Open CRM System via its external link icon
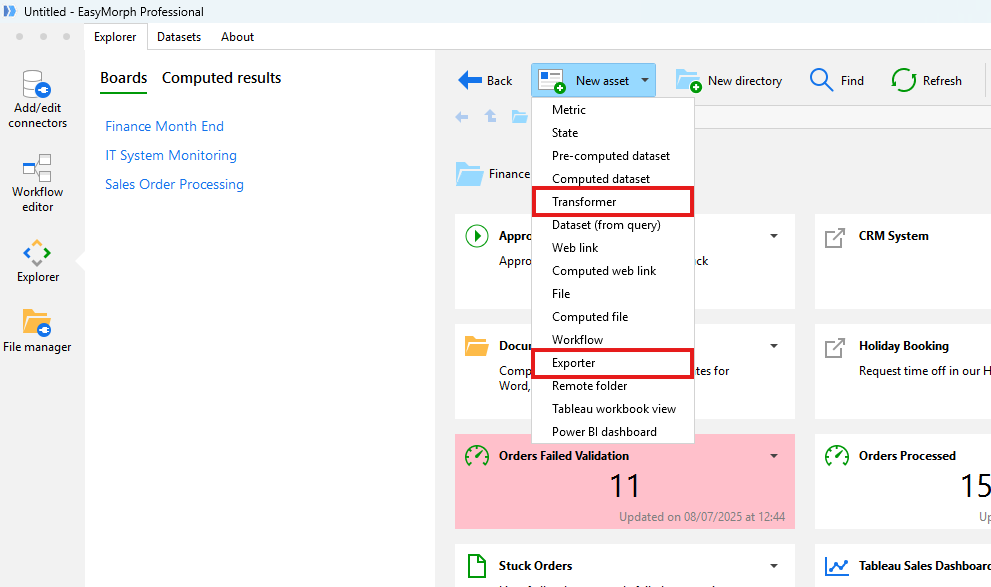Screen dimensions: 991x587 [x=836, y=236]
